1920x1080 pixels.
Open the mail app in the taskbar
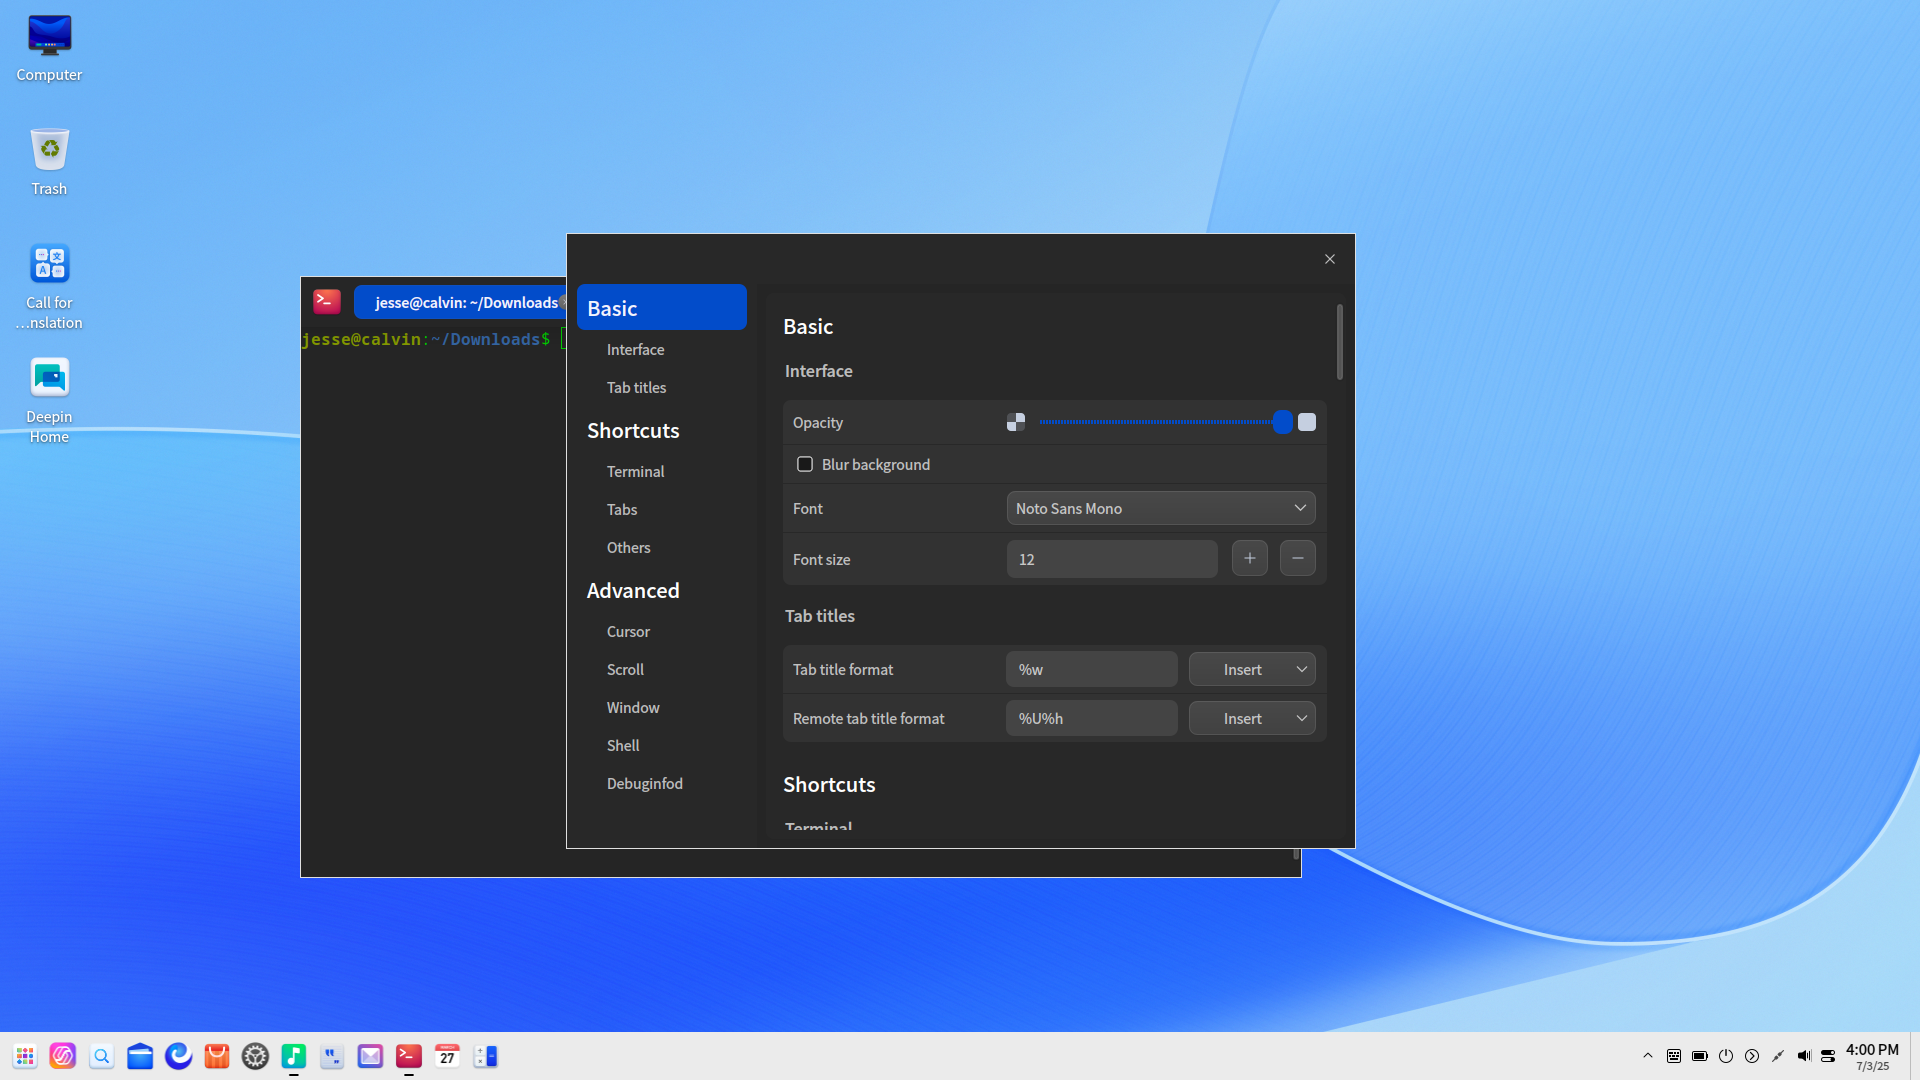click(x=371, y=1056)
